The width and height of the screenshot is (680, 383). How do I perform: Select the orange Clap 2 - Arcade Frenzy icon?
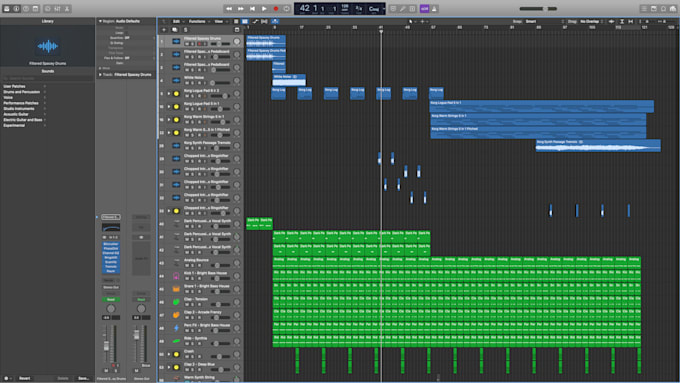click(176, 315)
